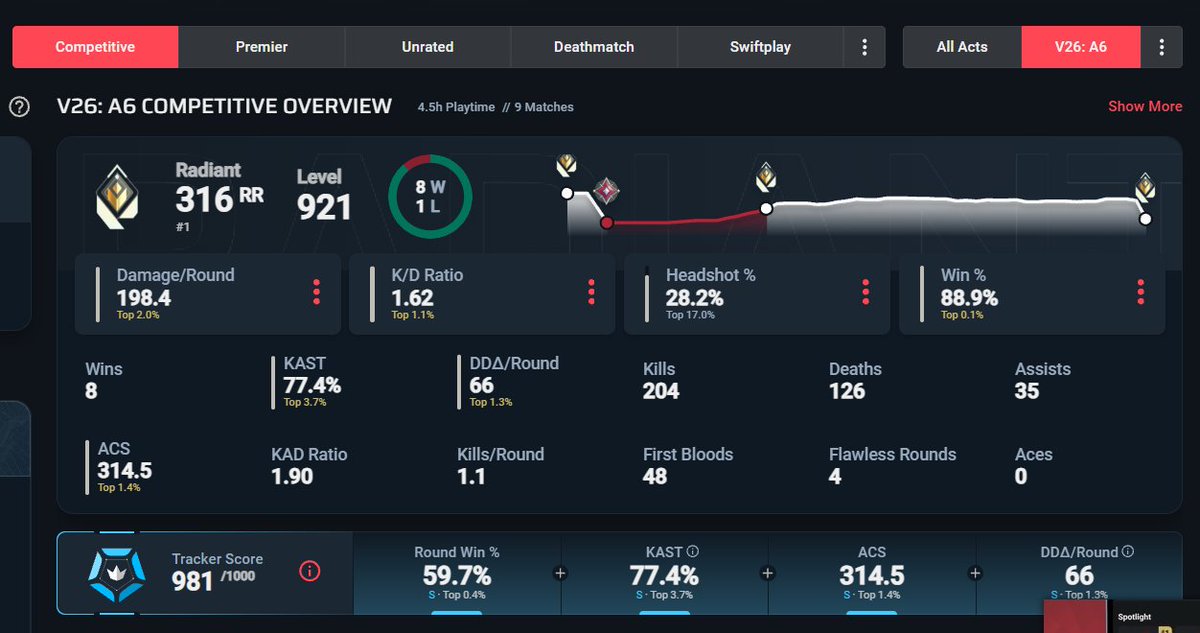Click the Show More link

[x=1145, y=106]
